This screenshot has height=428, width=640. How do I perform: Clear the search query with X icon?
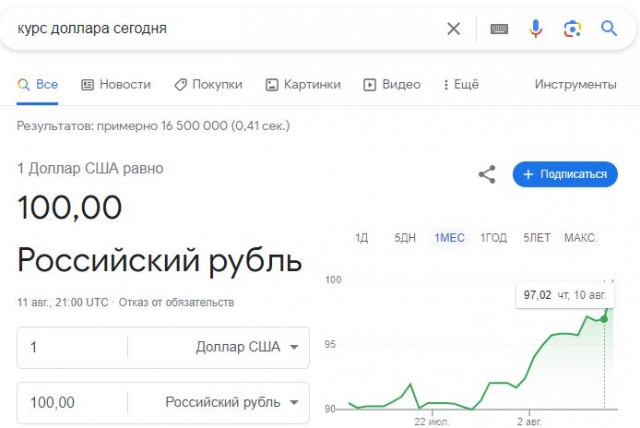point(454,28)
